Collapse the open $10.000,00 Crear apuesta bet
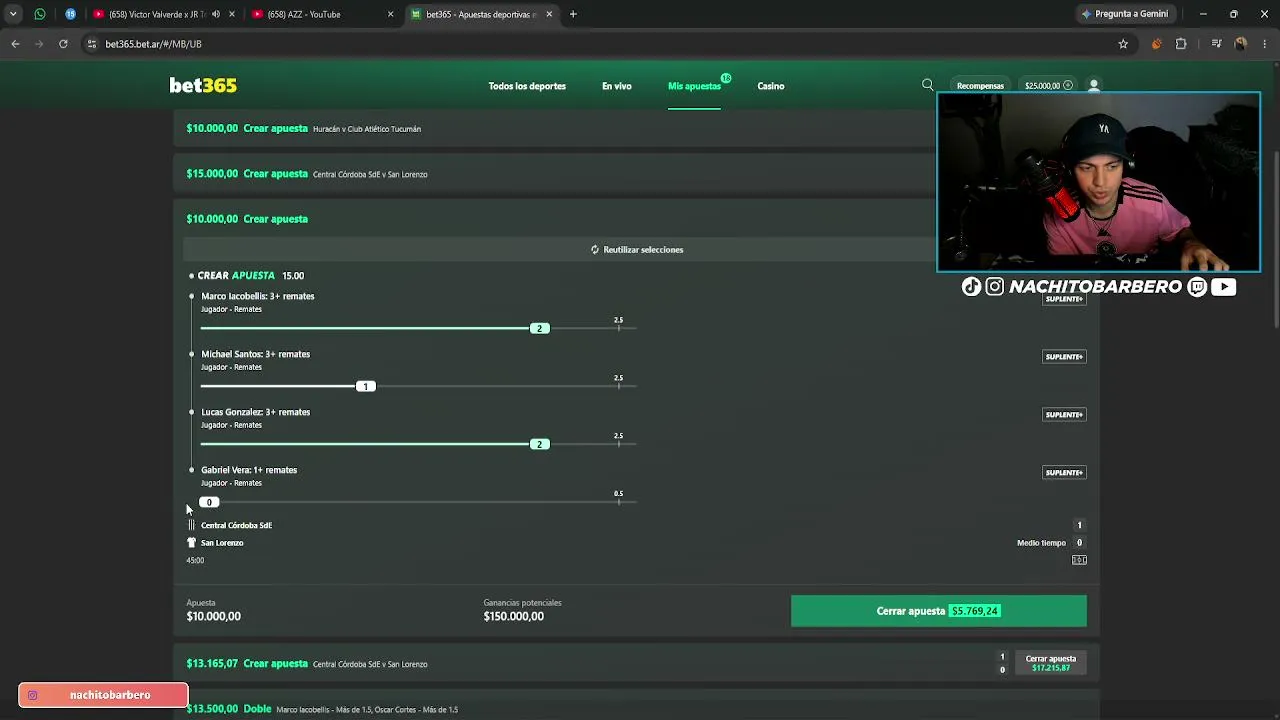Image resolution: width=1280 pixels, height=720 pixels. [636, 219]
